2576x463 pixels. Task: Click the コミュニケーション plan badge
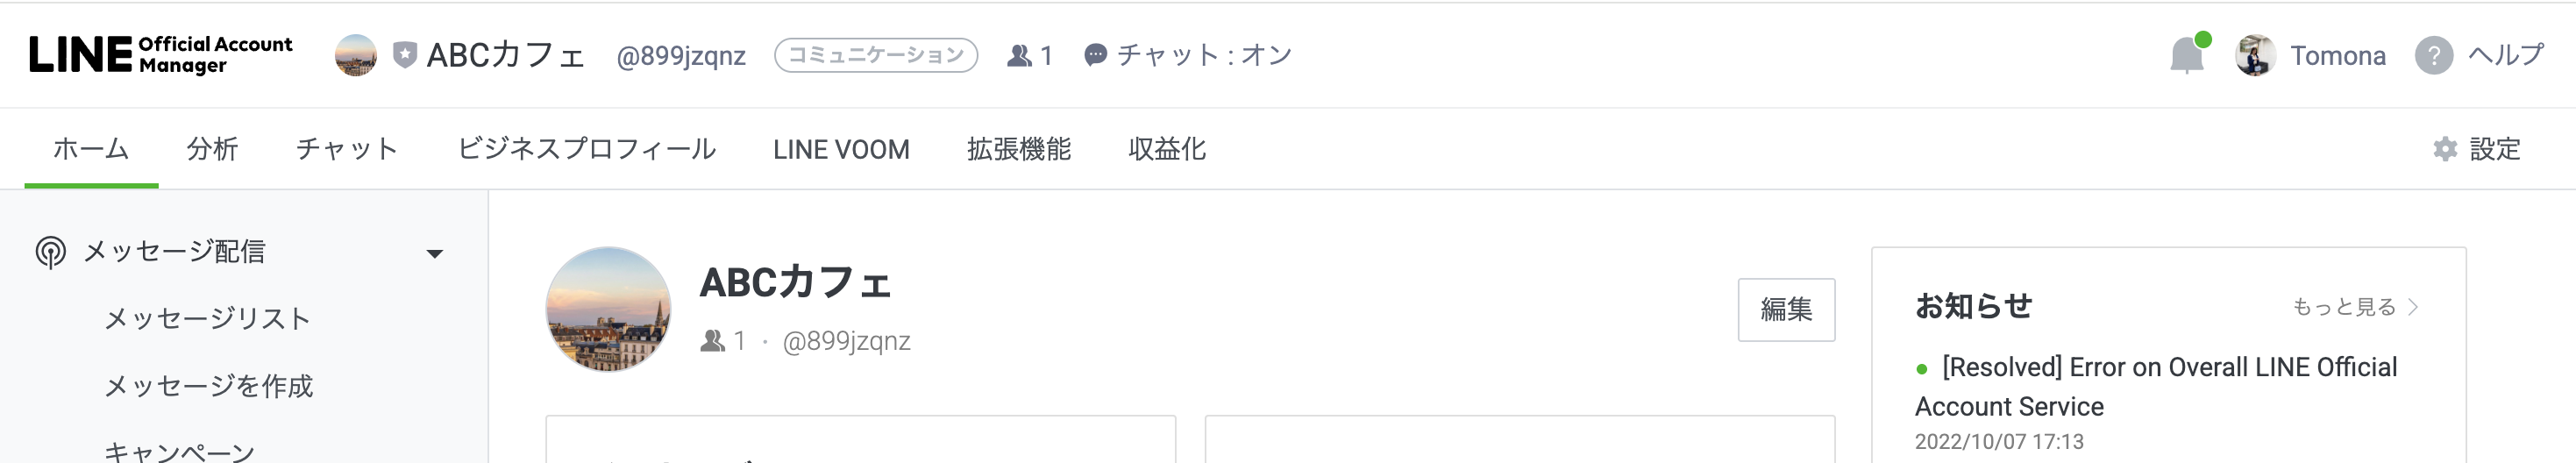(875, 56)
